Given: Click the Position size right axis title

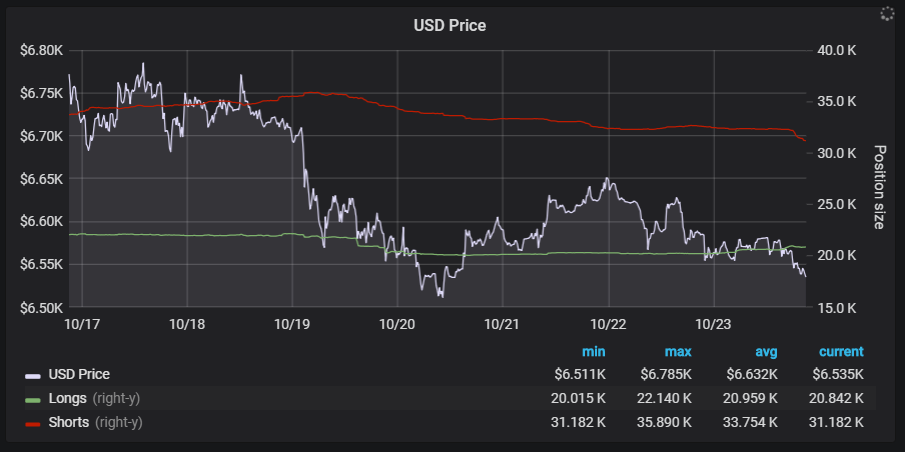Looking at the screenshot, I should tap(879, 187).
